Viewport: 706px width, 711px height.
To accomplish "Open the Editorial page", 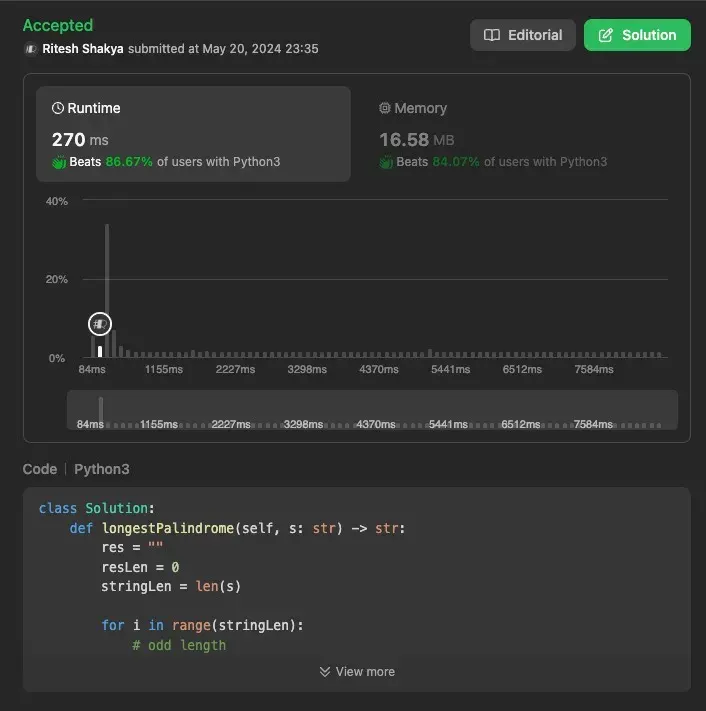I will point(523,35).
